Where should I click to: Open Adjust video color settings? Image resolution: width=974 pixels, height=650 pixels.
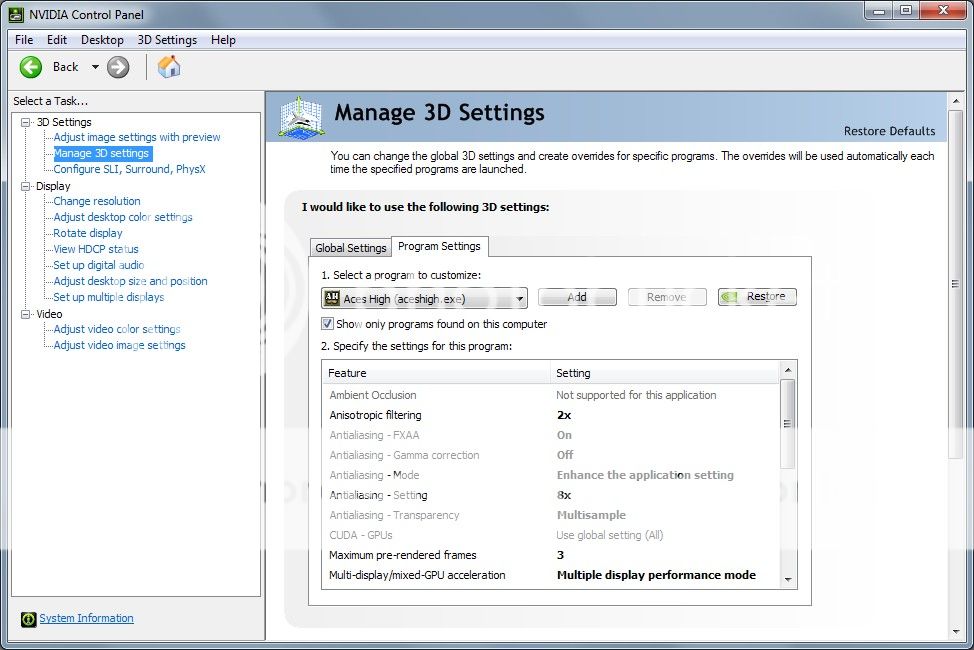coord(117,329)
